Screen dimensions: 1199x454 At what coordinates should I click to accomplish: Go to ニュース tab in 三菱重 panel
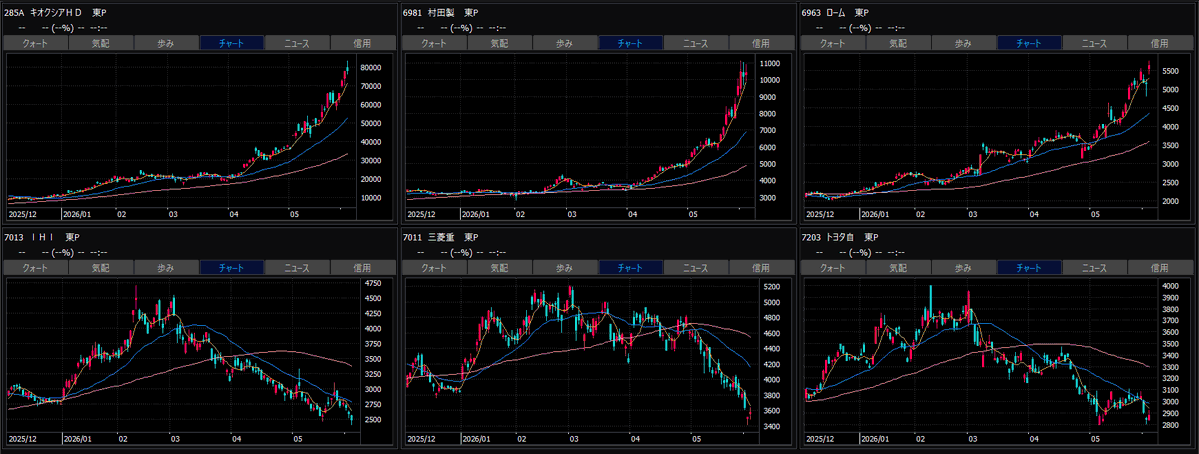coord(696,268)
